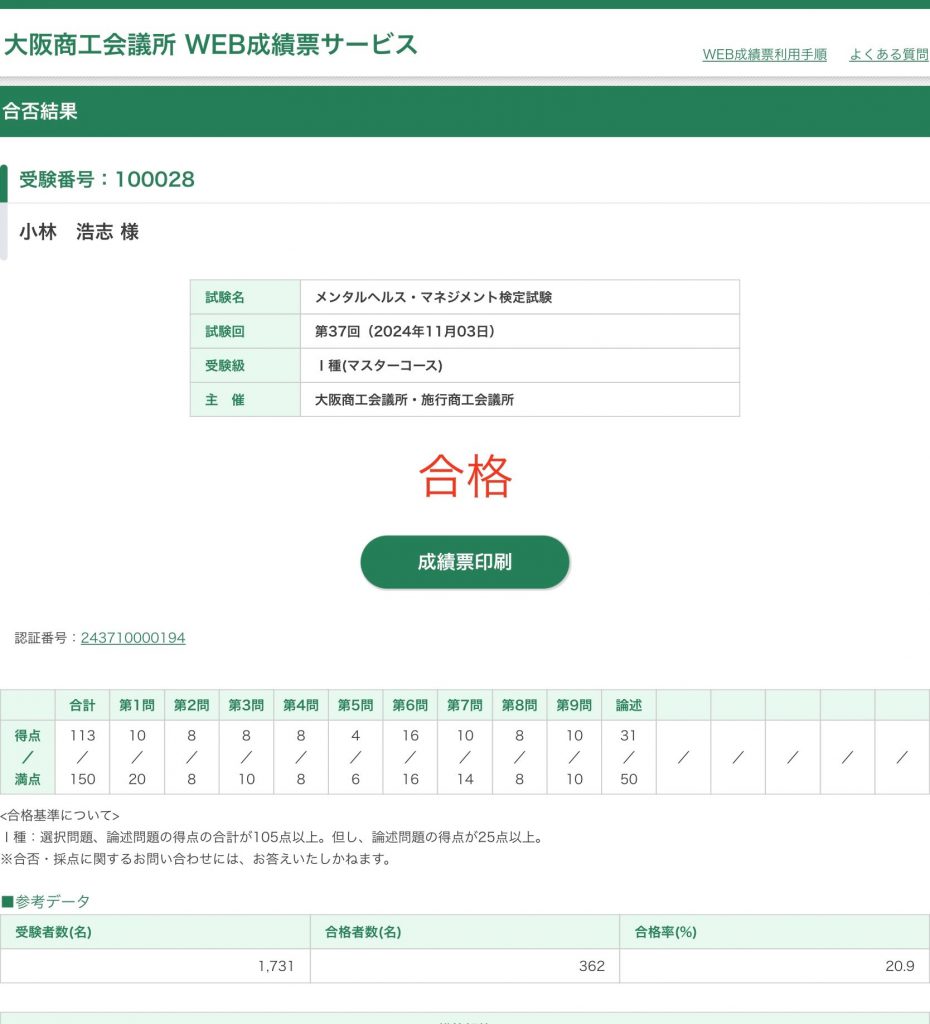Click the 大阪商工会議所 WEB成績票サービス site title

click(x=211, y=45)
